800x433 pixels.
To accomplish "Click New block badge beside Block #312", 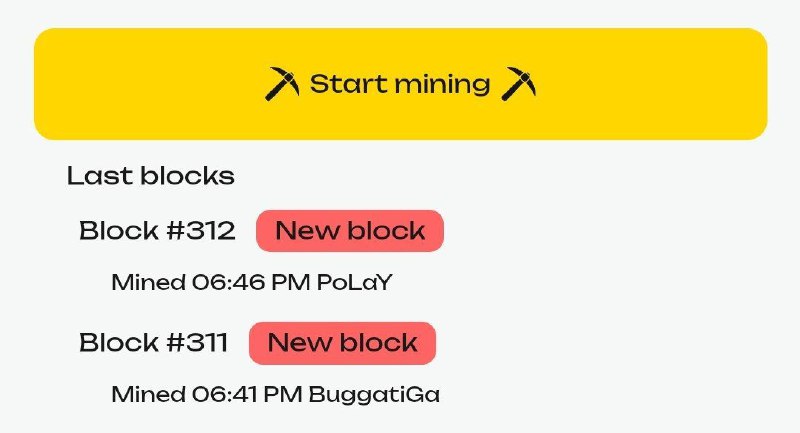I will pyautogui.click(x=350, y=231).
